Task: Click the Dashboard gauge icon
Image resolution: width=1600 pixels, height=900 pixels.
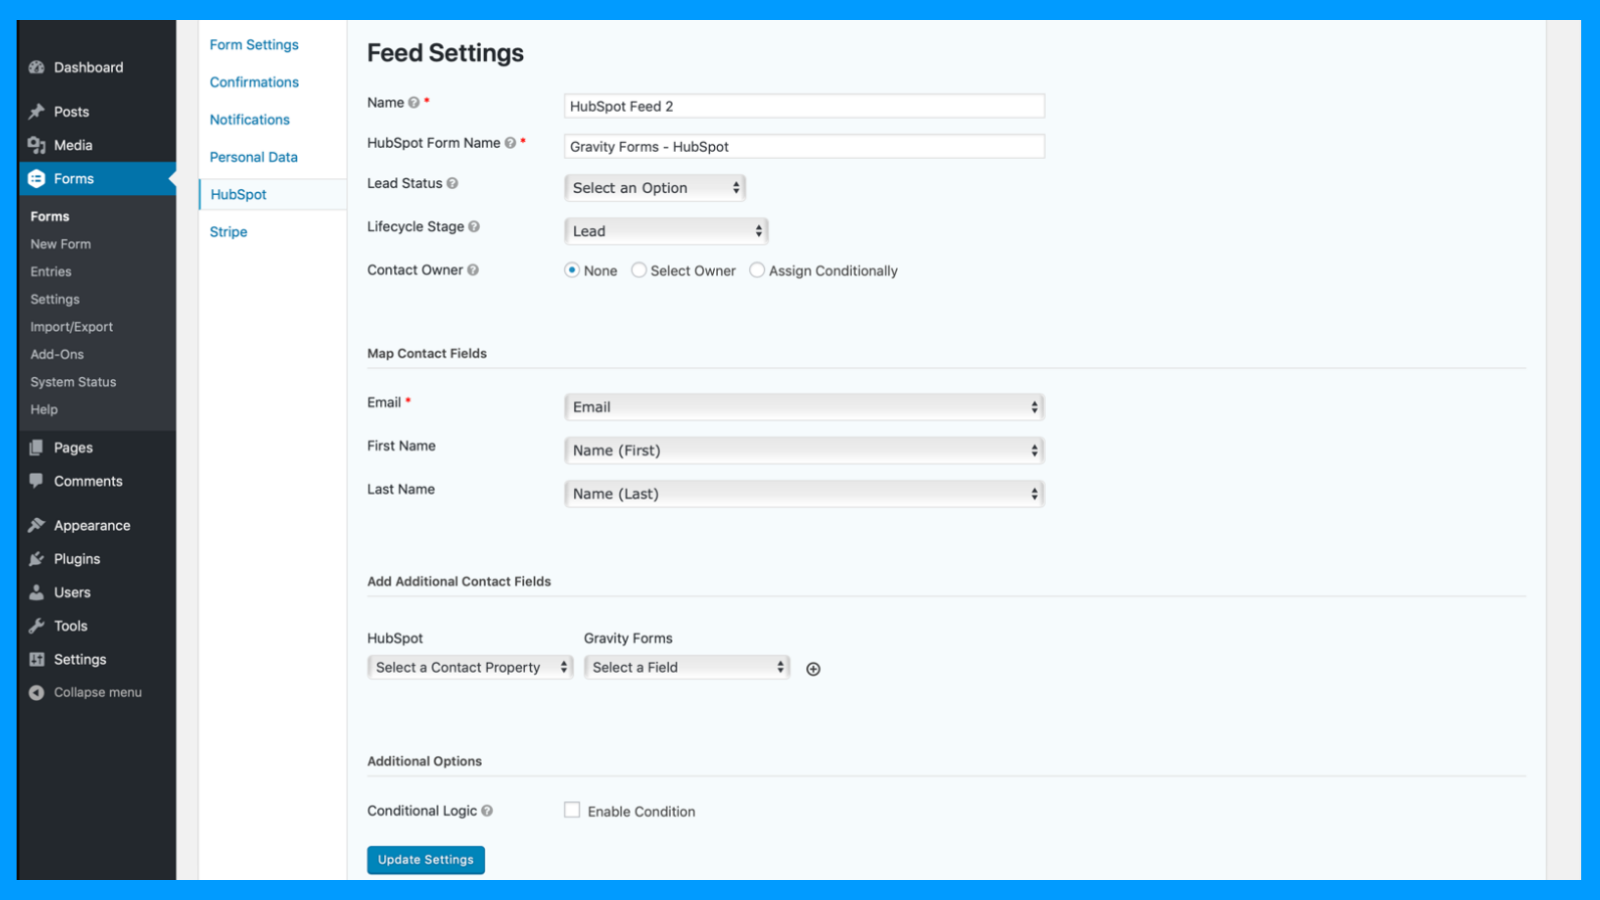Action: tap(37, 67)
